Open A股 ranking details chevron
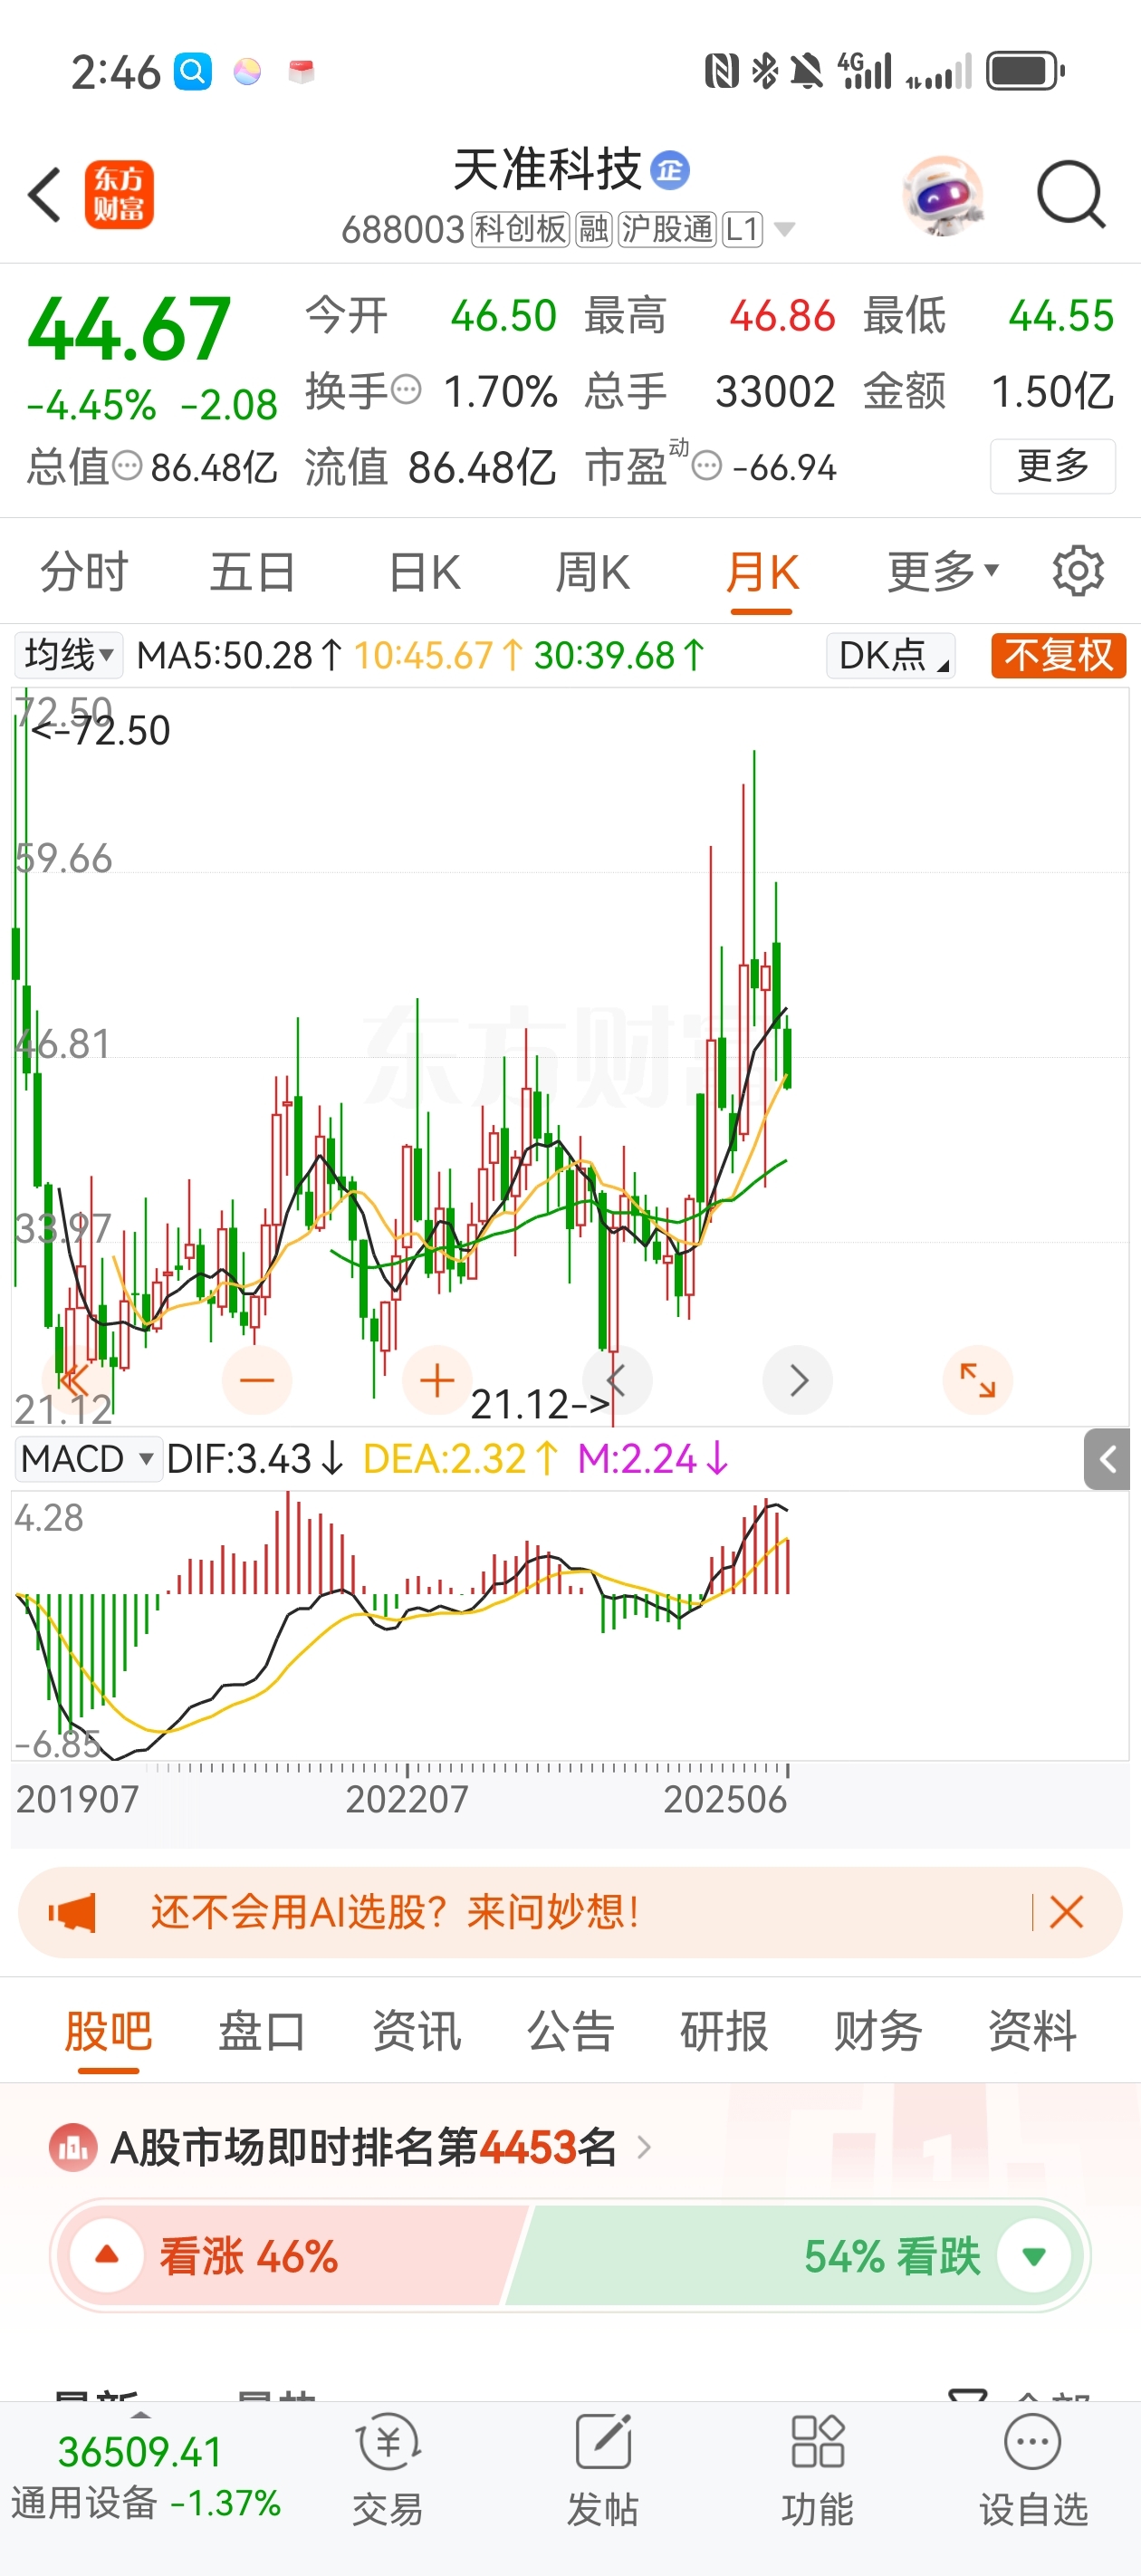 coord(644,2147)
